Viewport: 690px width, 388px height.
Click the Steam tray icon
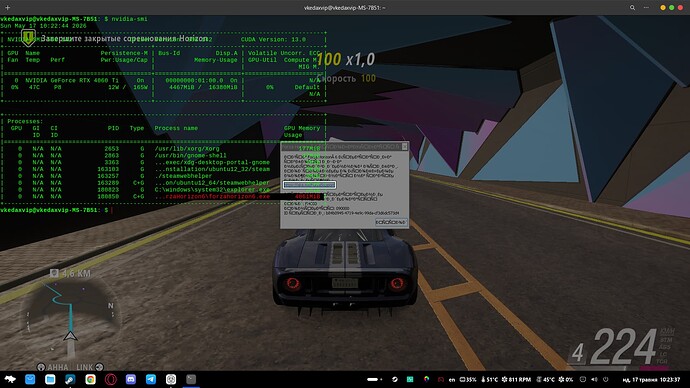[x=395, y=379]
